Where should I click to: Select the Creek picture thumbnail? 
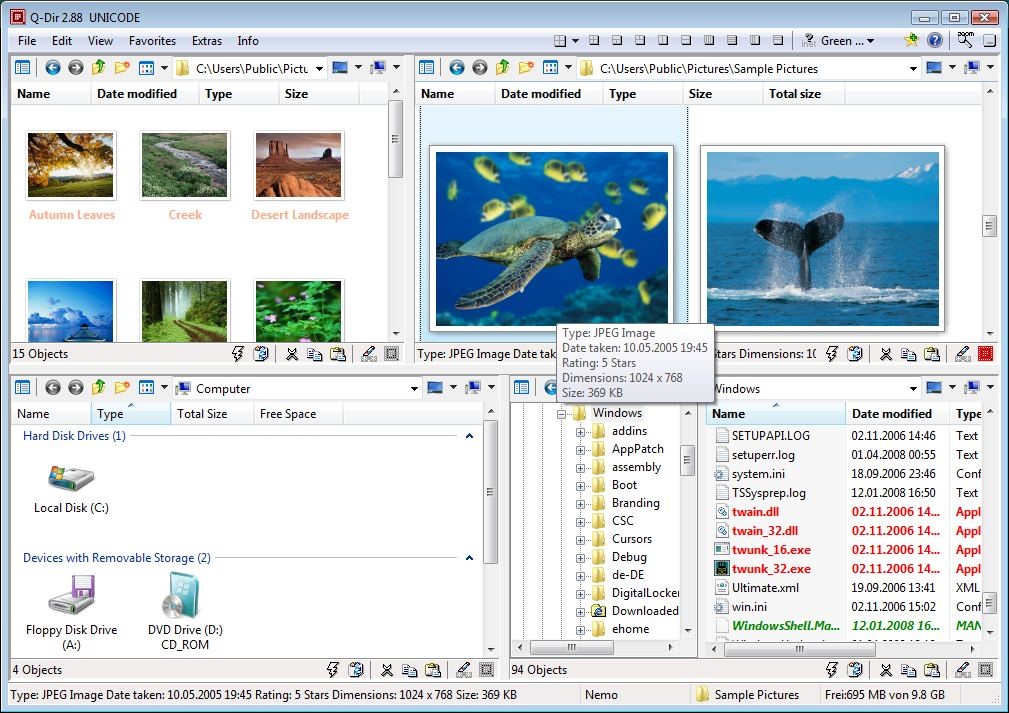pyautogui.click(x=185, y=166)
